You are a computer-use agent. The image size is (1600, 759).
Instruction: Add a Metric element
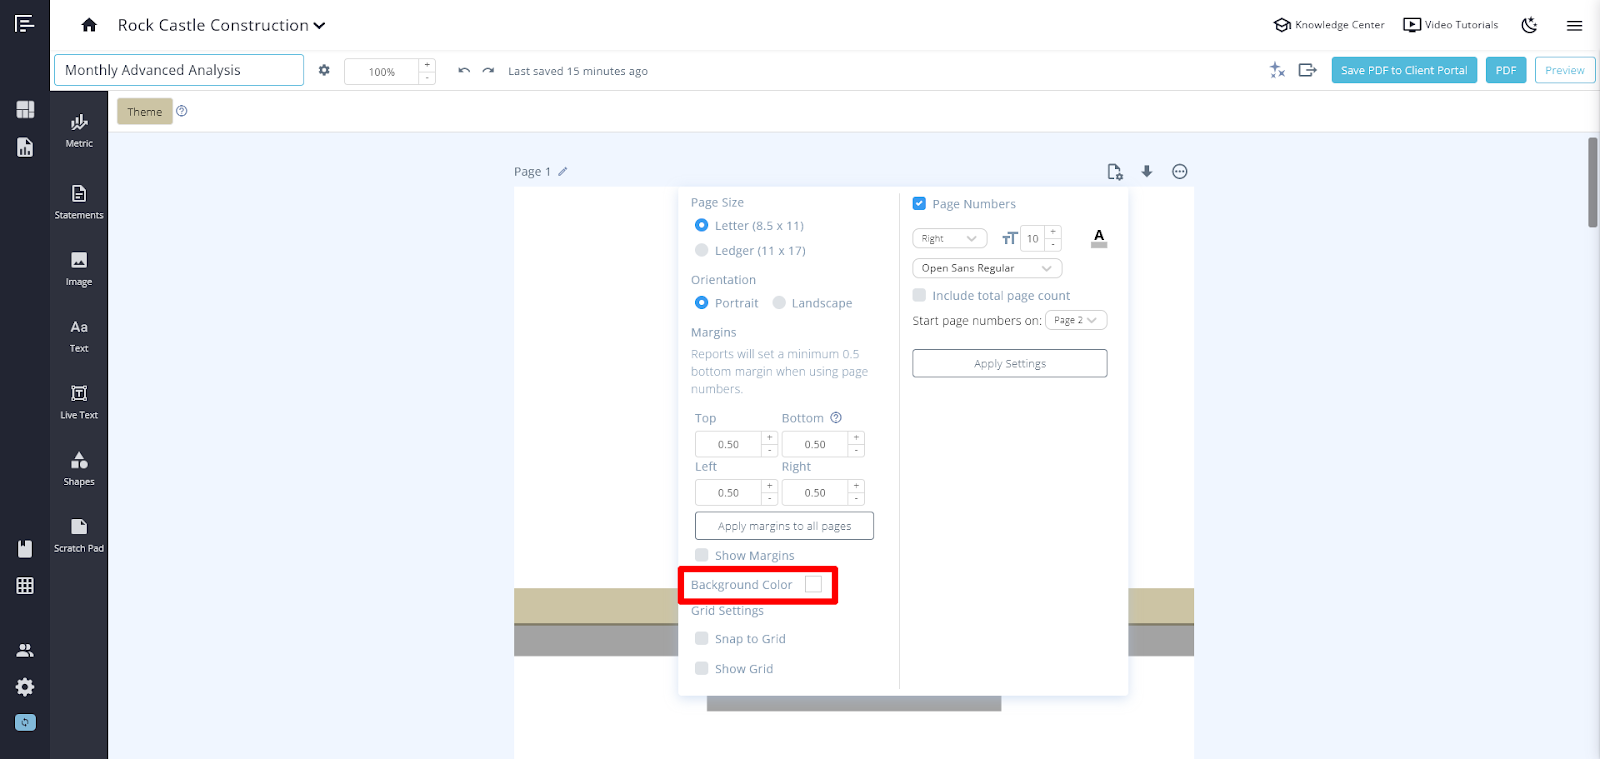point(79,130)
